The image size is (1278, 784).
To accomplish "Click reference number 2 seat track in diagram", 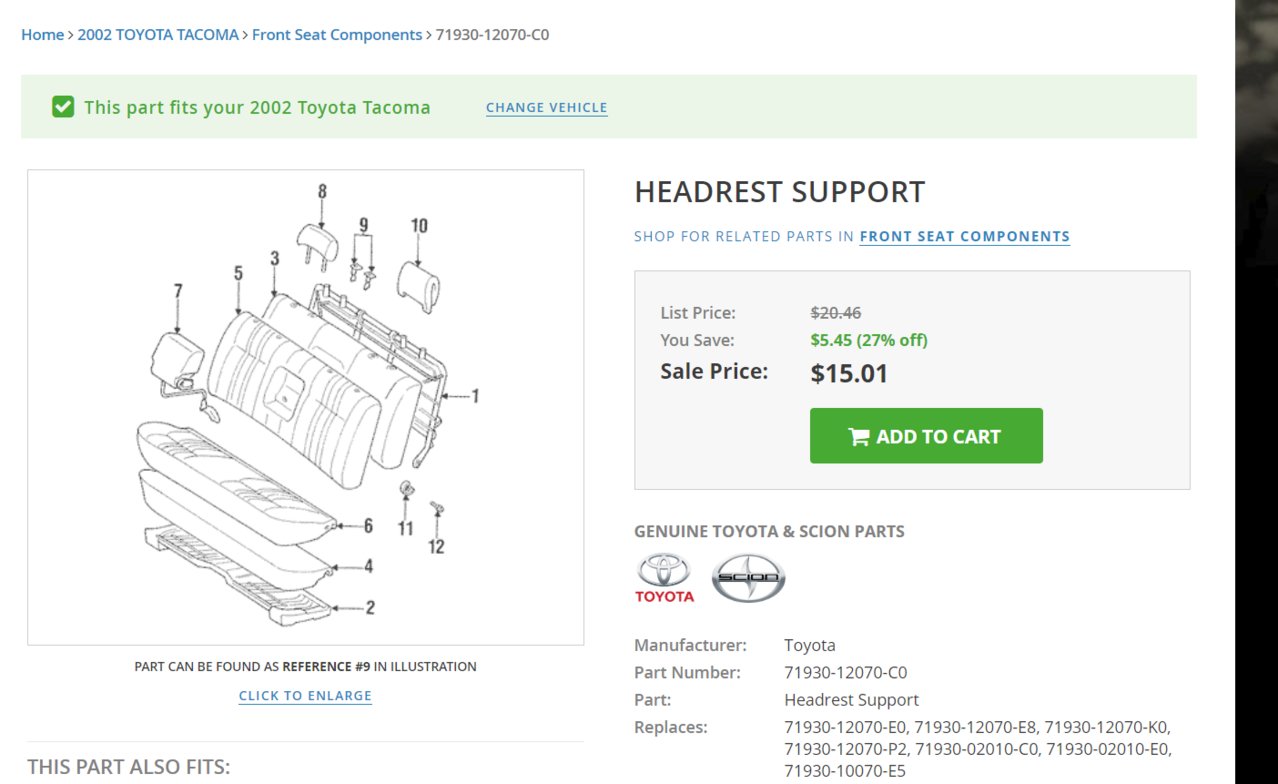I will [370, 607].
